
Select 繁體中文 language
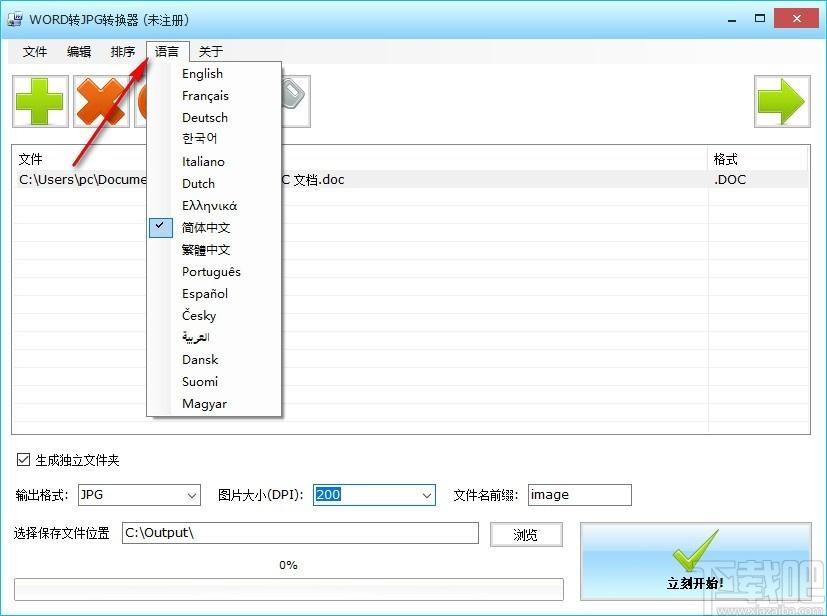click(214, 249)
